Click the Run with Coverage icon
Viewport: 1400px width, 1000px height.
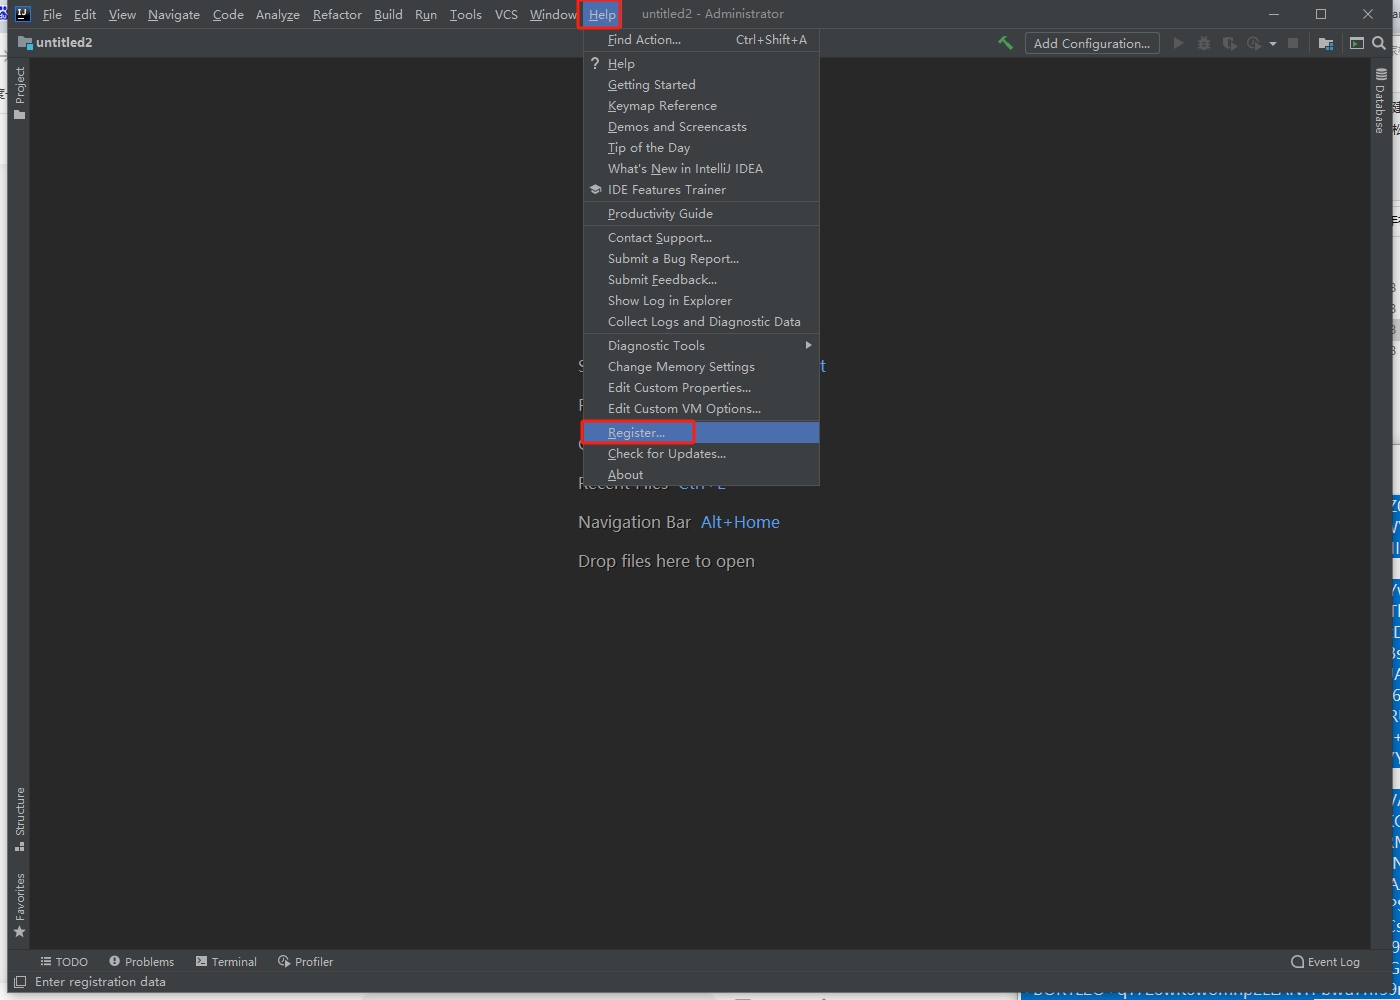(1229, 43)
